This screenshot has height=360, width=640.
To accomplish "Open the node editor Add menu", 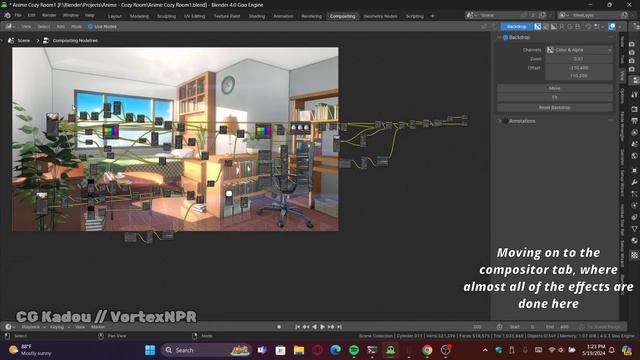I will tap(60, 27).
